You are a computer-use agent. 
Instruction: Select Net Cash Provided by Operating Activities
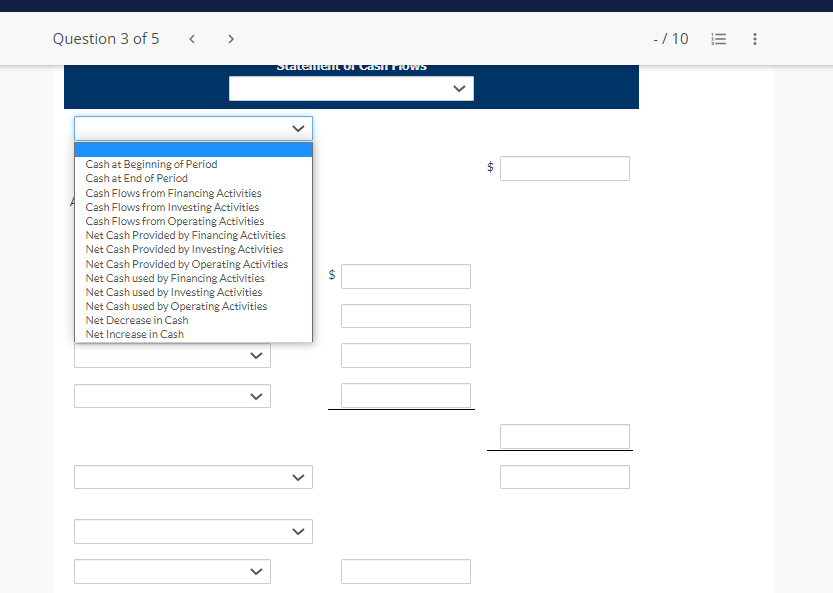187,264
